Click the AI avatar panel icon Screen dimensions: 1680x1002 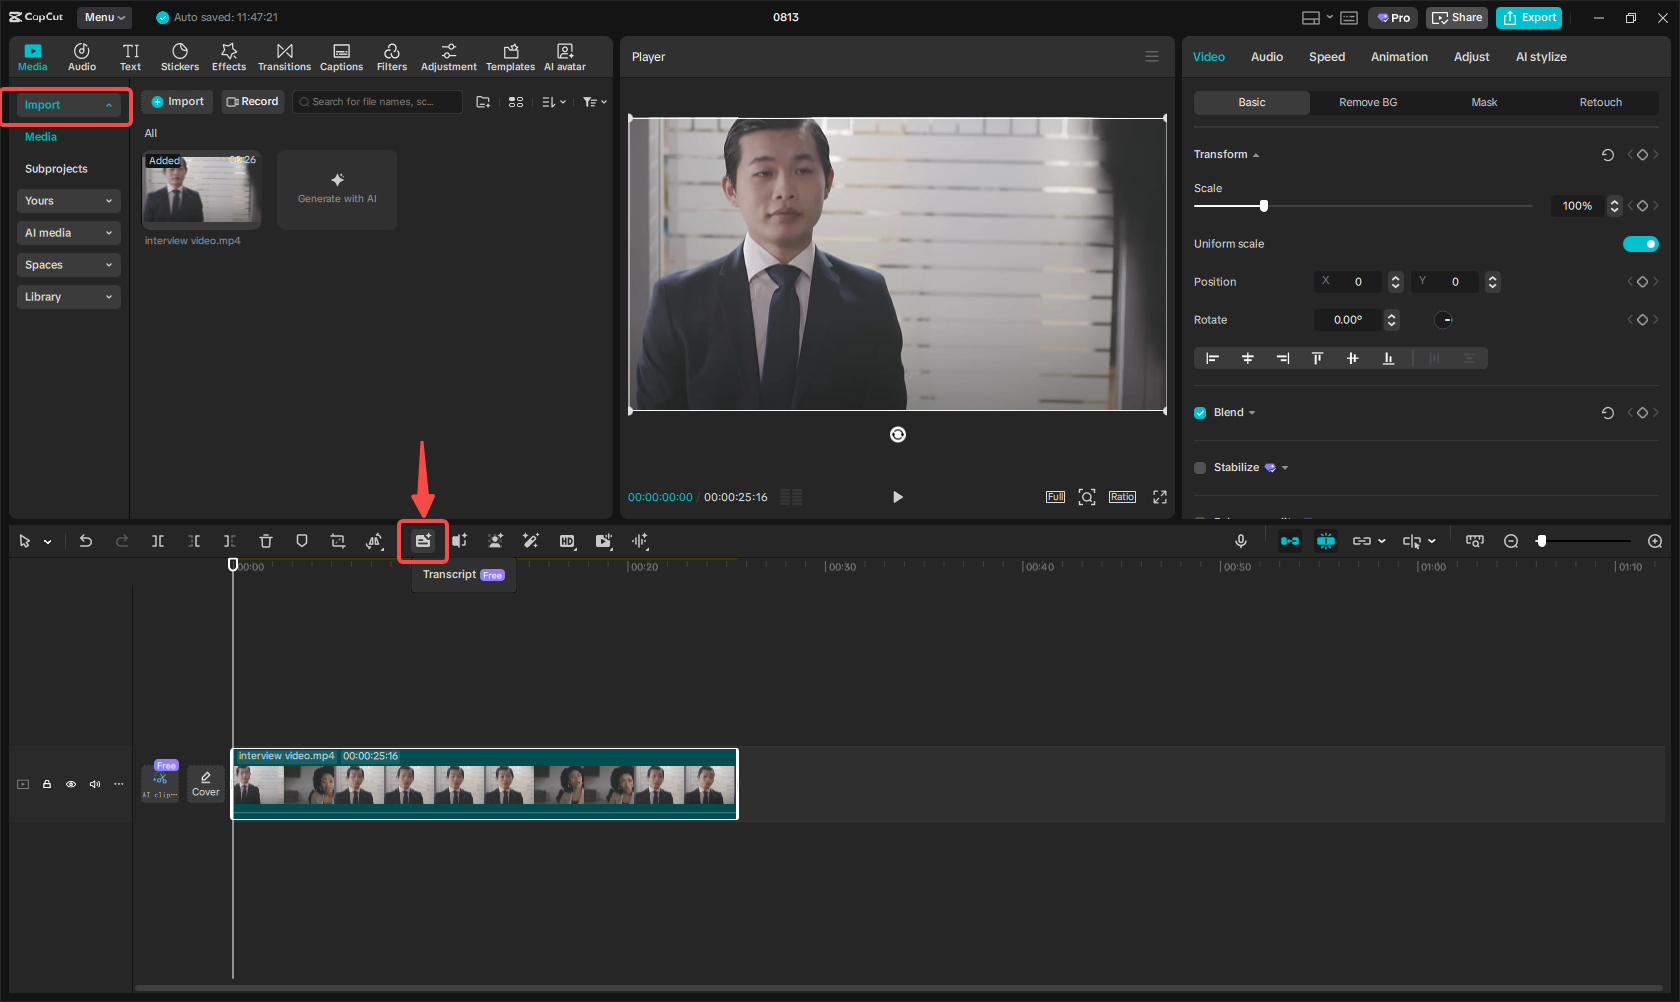point(564,56)
